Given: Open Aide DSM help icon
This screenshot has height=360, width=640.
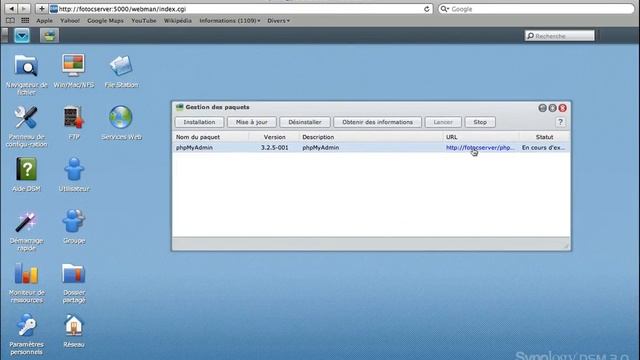Looking at the screenshot, I should point(27,169).
